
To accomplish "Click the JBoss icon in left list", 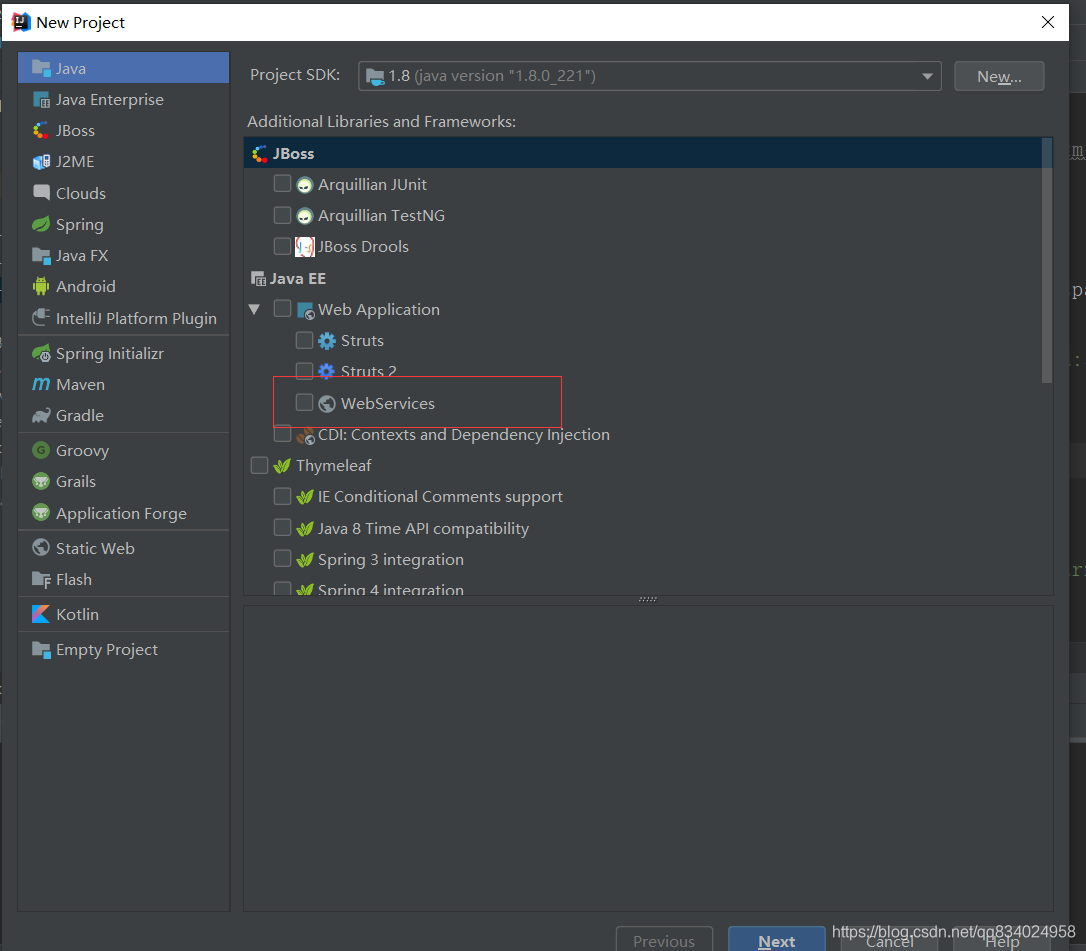I will point(42,130).
